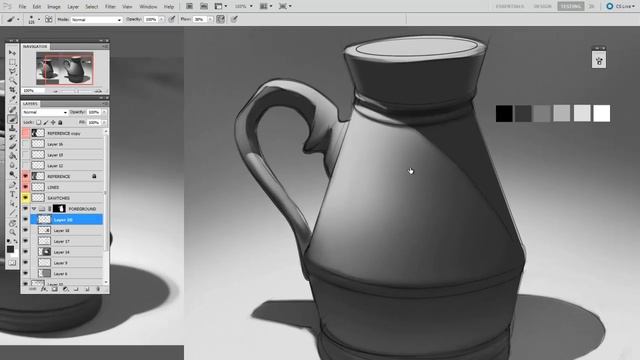Viewport: 640px width, 360px height.
Task: Show the REFERENCE copy layer
Action: pos(26,133)
